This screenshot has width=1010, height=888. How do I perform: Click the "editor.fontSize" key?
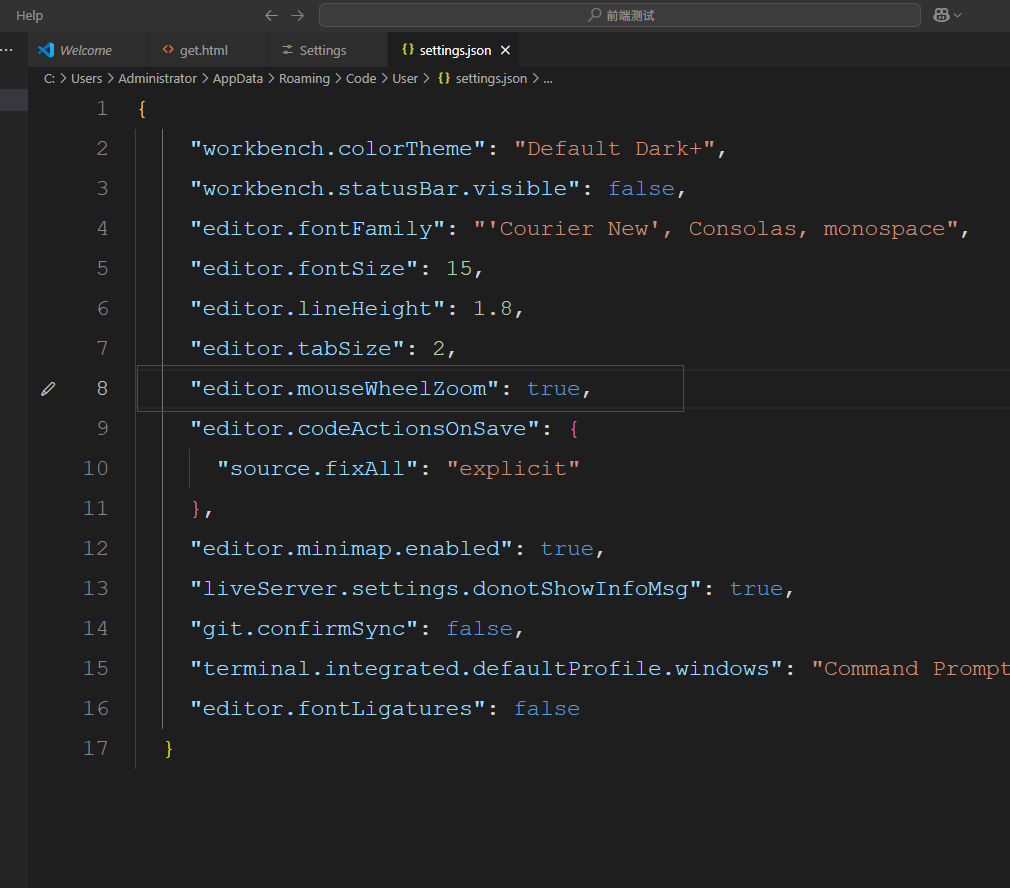tap(304, 269)
